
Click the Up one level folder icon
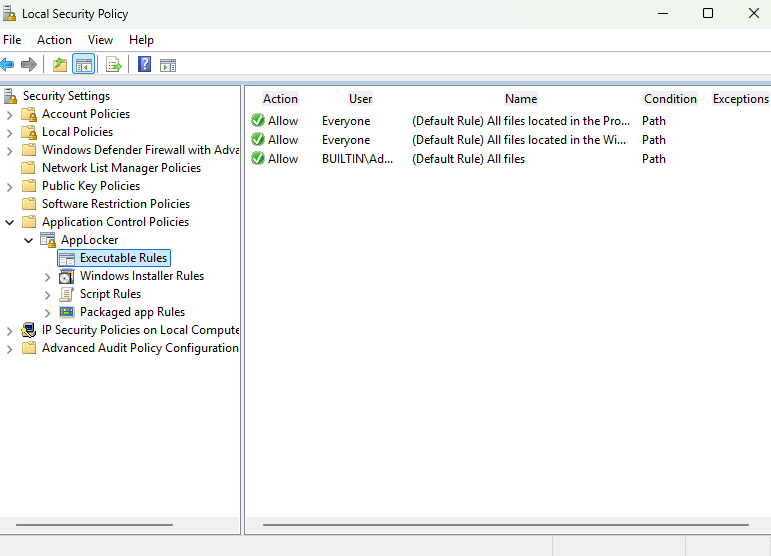tap(60, 65)
